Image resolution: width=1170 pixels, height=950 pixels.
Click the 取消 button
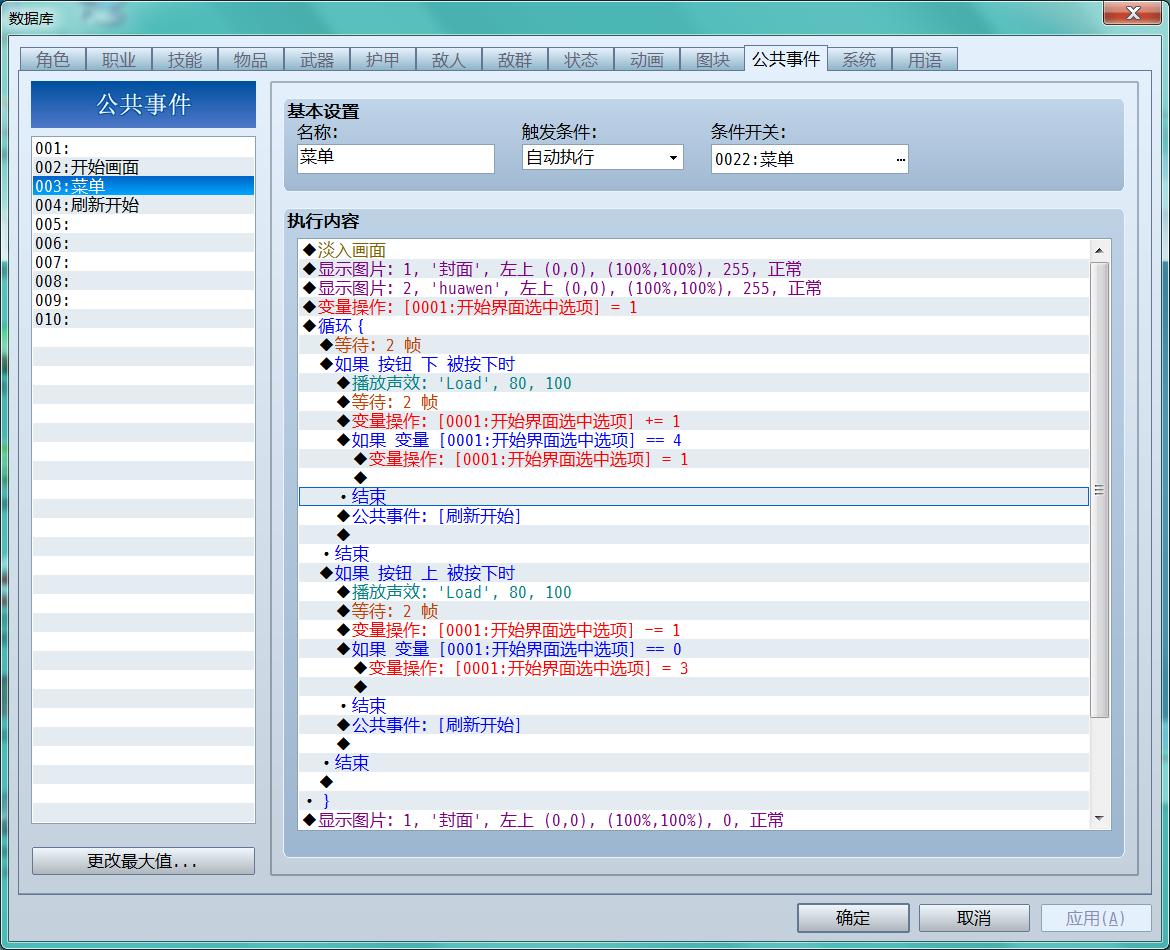point(974,918)
